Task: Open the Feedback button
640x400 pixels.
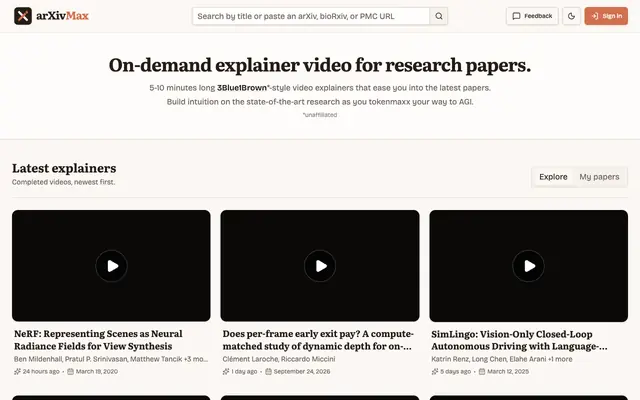Action: (x=532, y=16)
